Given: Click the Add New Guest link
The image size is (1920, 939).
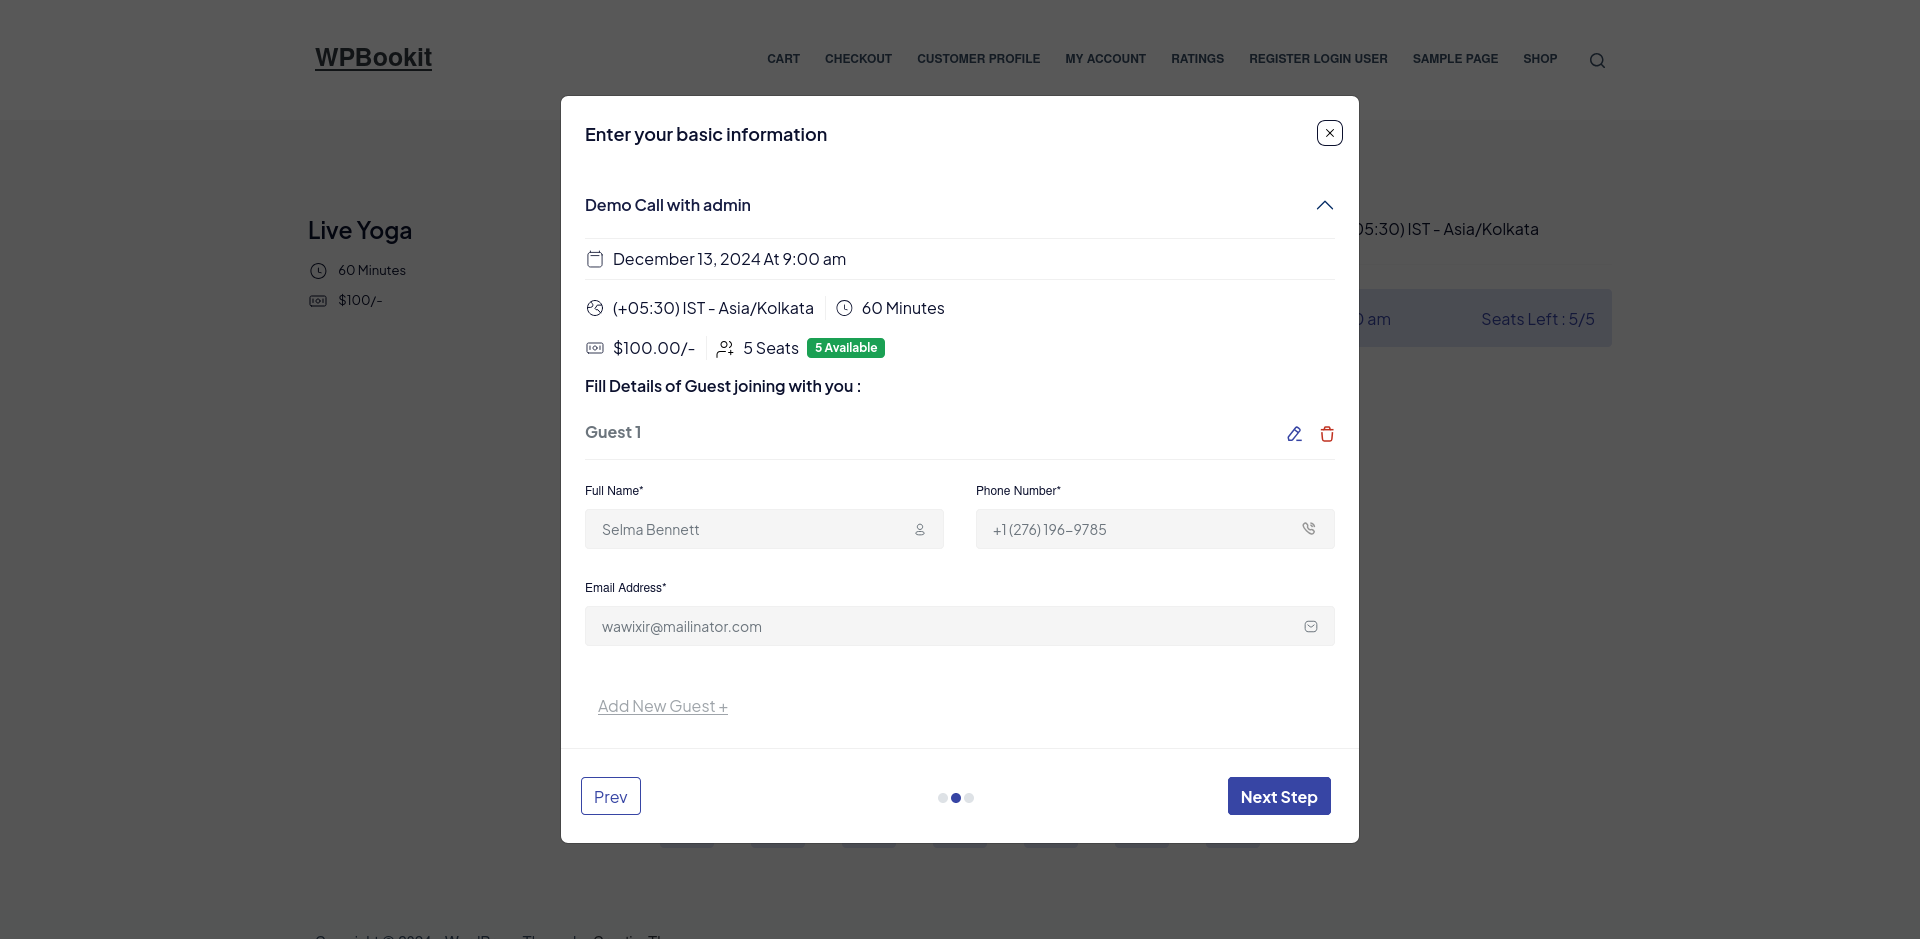Looking at the screenshot, I should pos(662,707).
